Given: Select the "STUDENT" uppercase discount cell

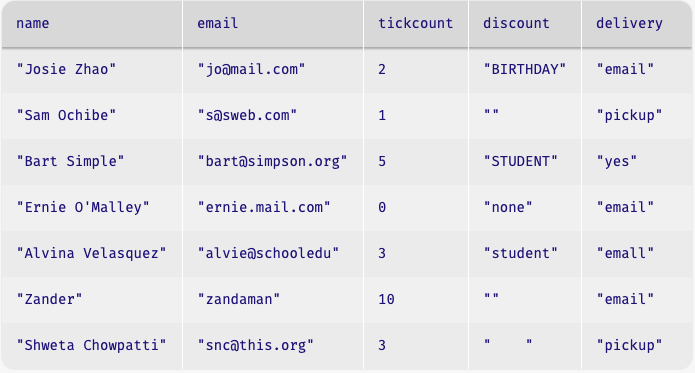Looking at the screenshot, I should (x=525, y=162).
